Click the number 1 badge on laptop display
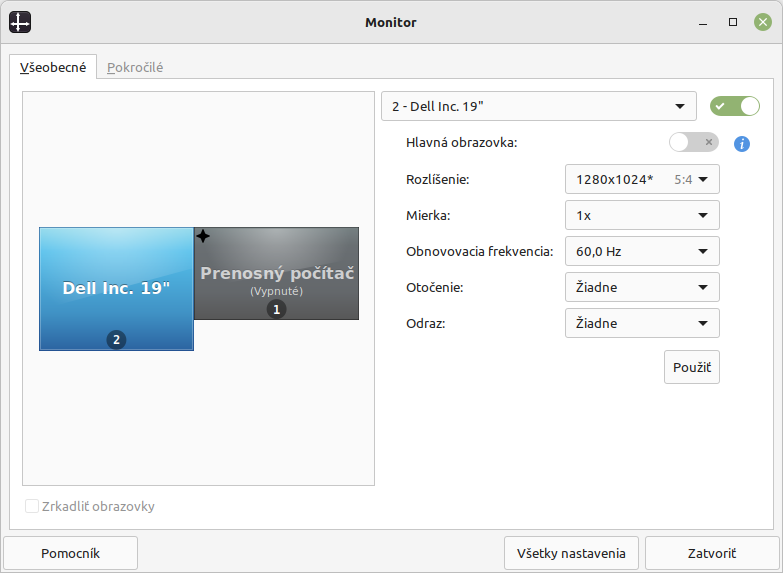The width and height of the screenshot is (783, 573). [277, 310]
